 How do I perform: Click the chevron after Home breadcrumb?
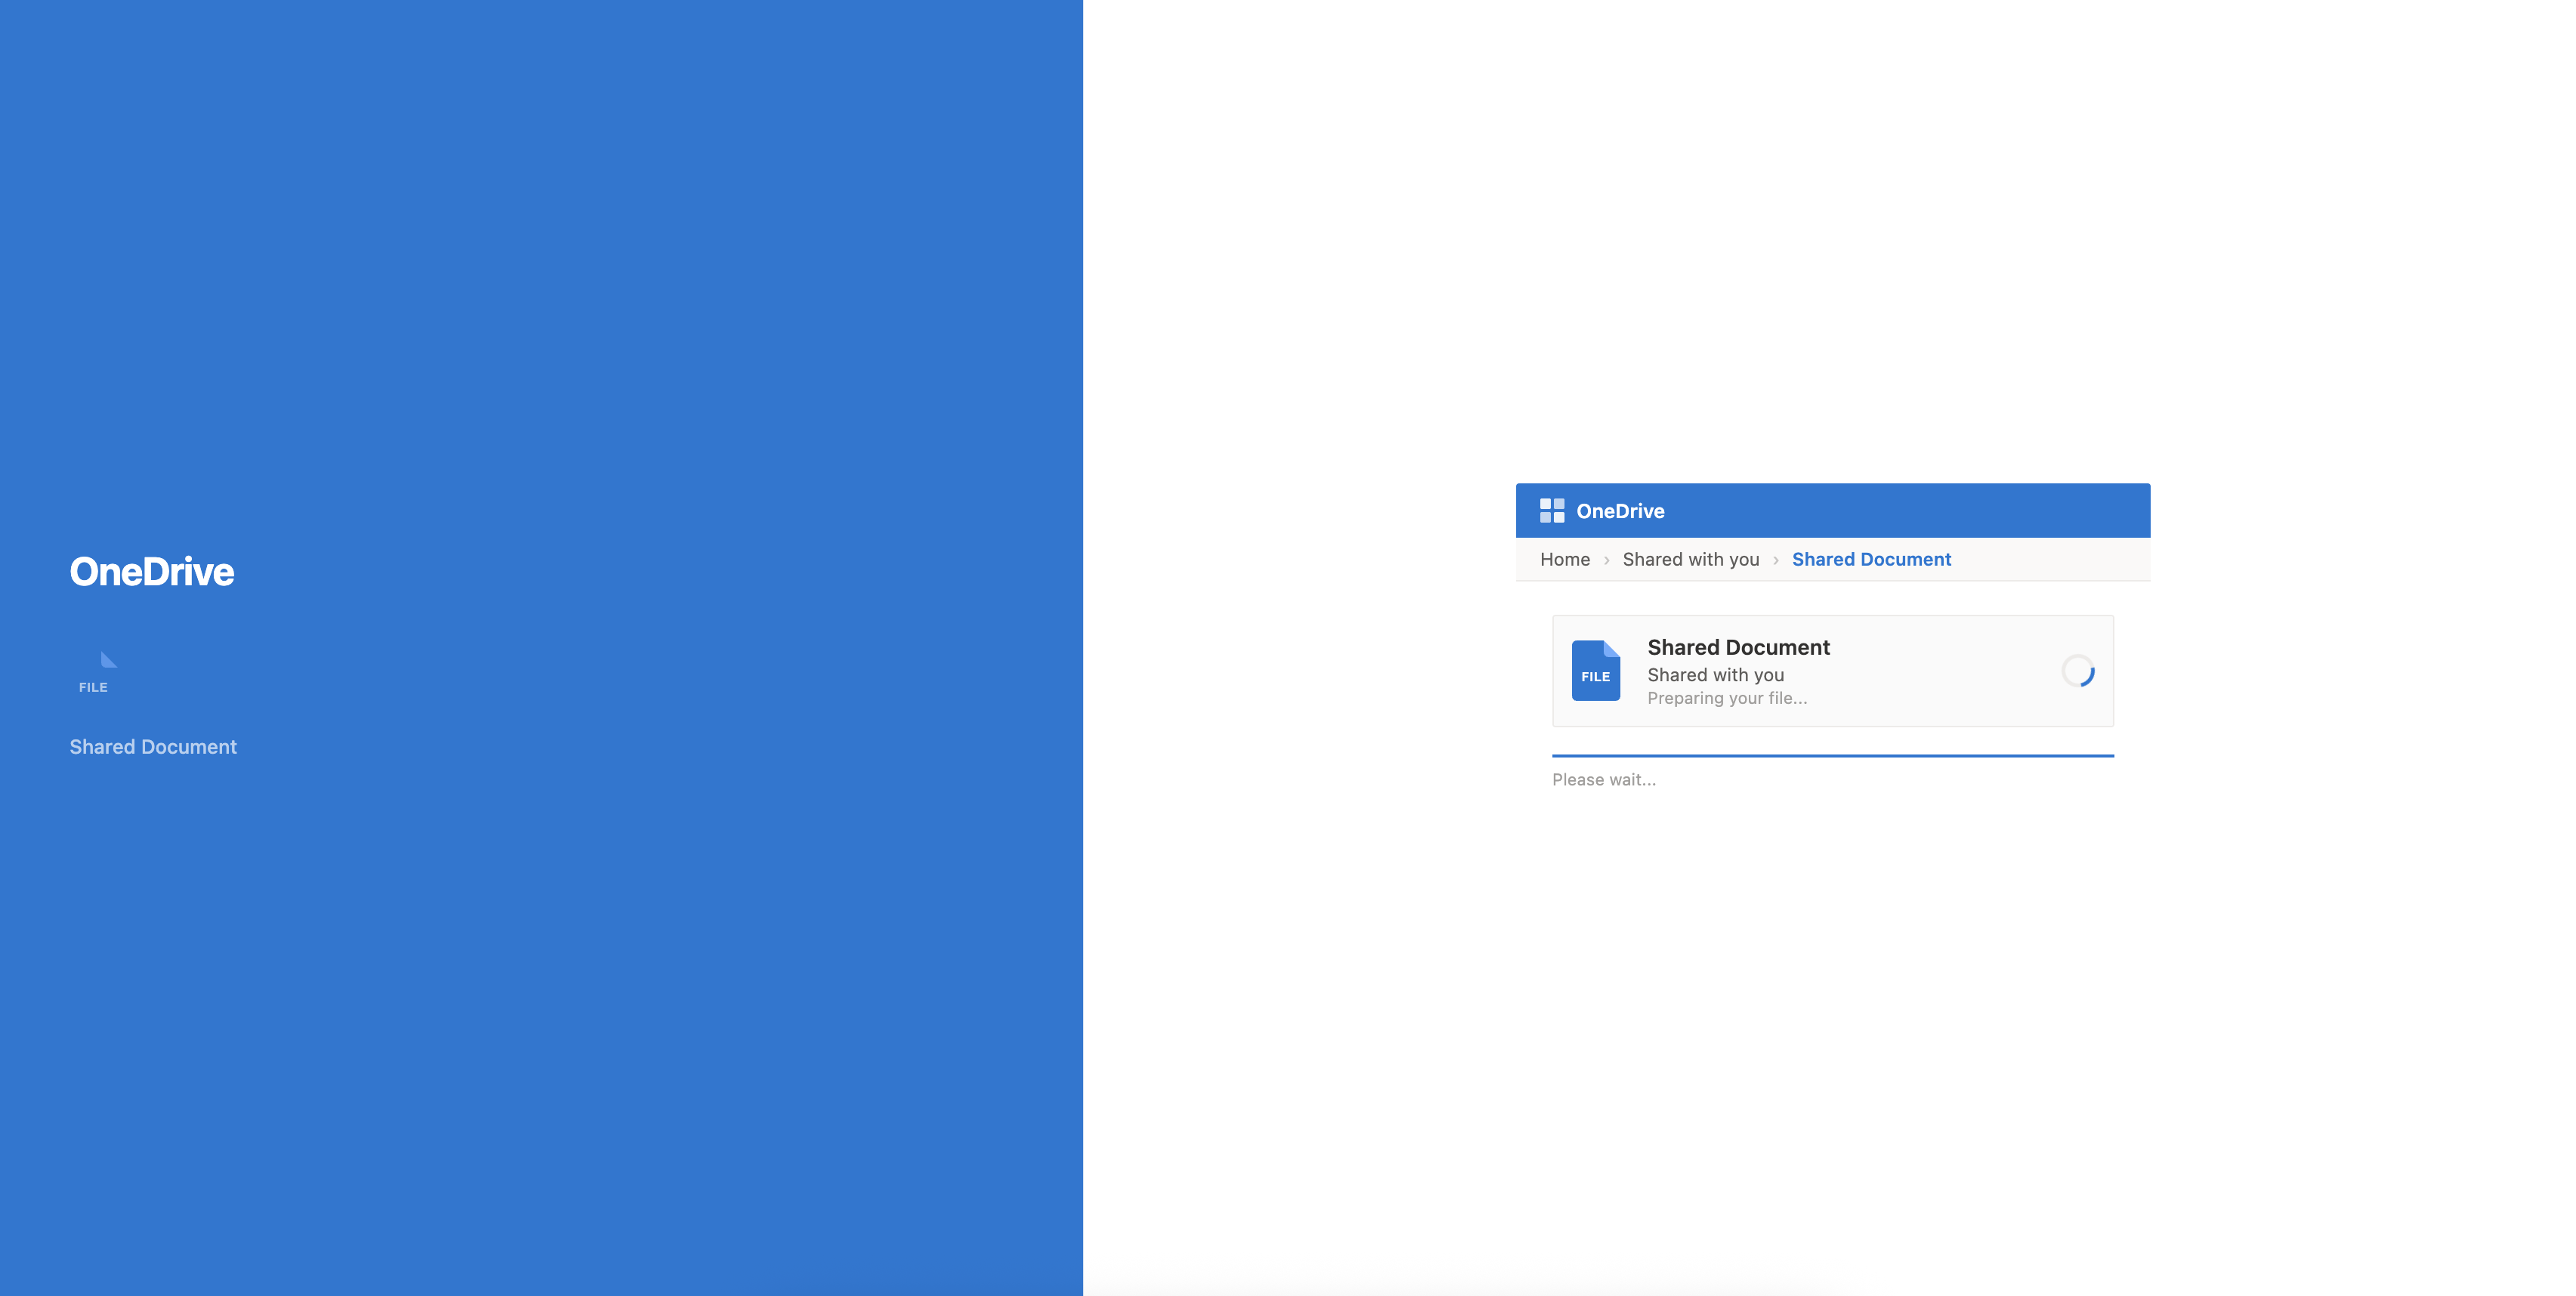click(1607, 561)
